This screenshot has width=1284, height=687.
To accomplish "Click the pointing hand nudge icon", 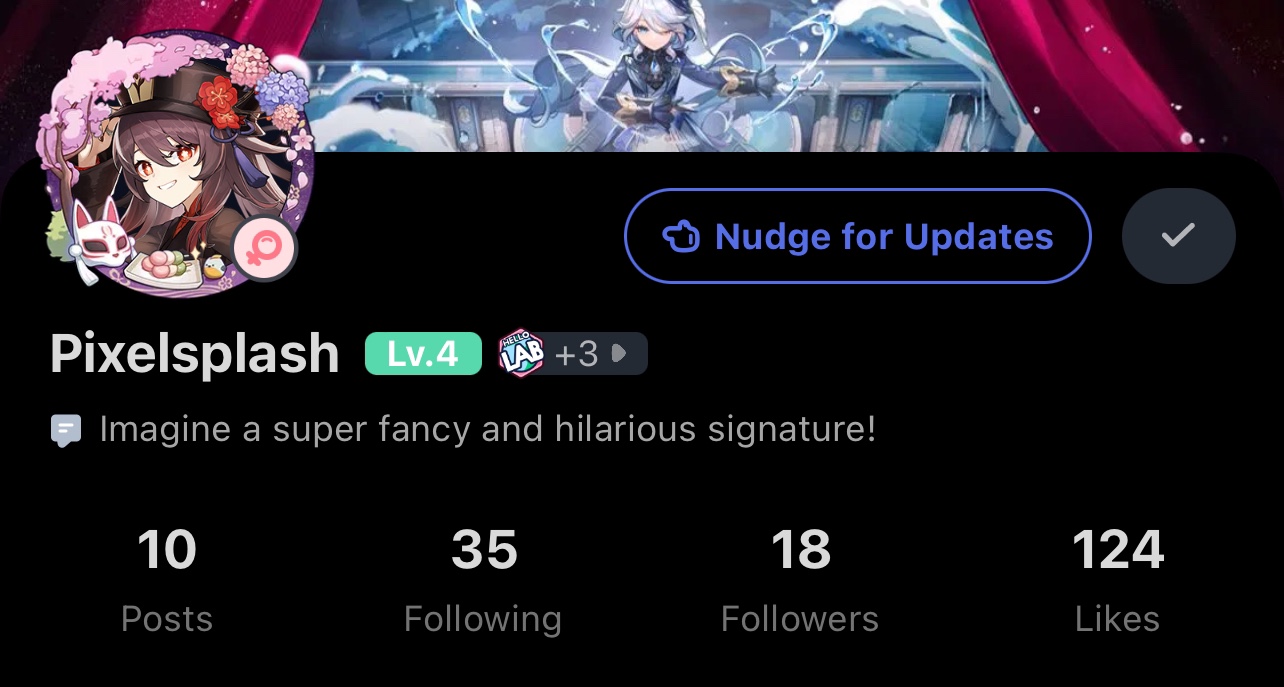I will pyautogui.click(x=681, y=238).
